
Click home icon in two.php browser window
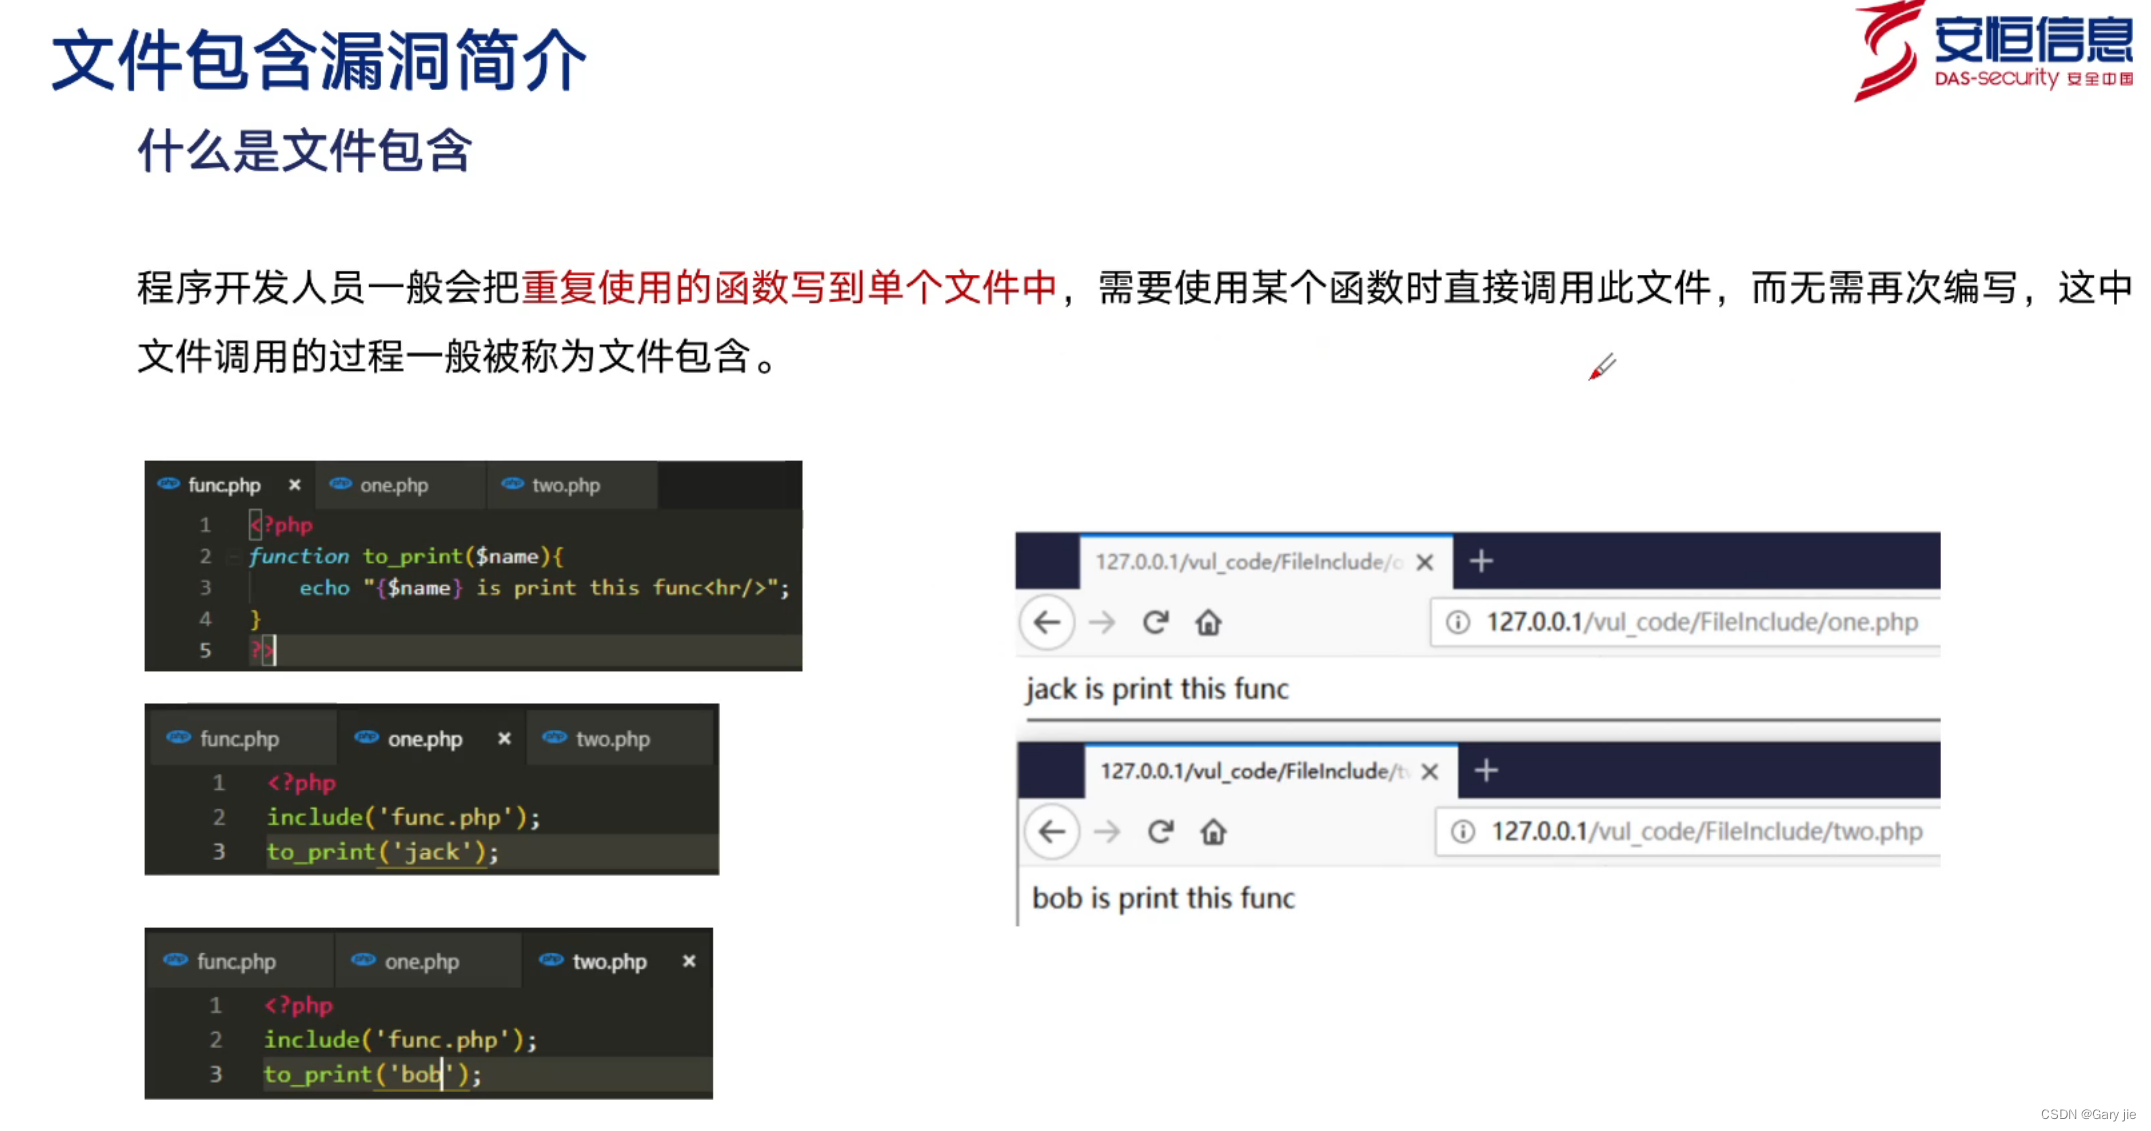[1213, 832]
